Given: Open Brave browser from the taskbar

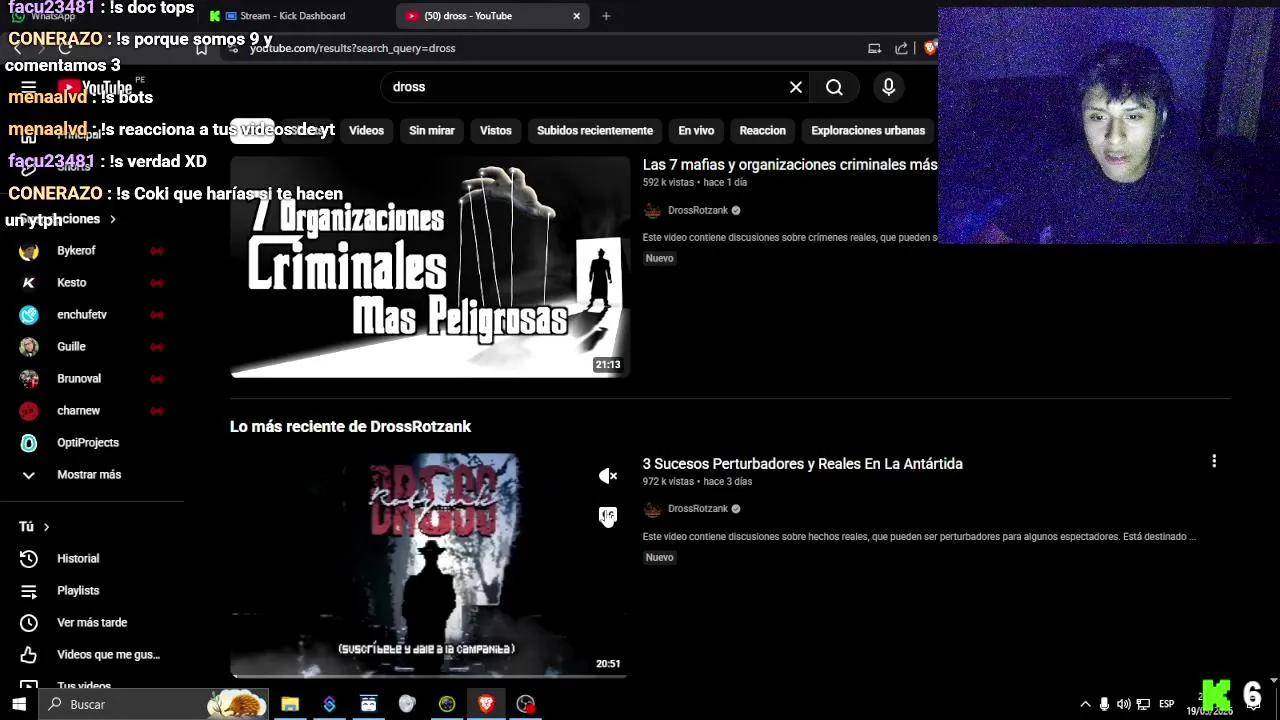Looking at the screenshot, I should (x=486, y=704).
